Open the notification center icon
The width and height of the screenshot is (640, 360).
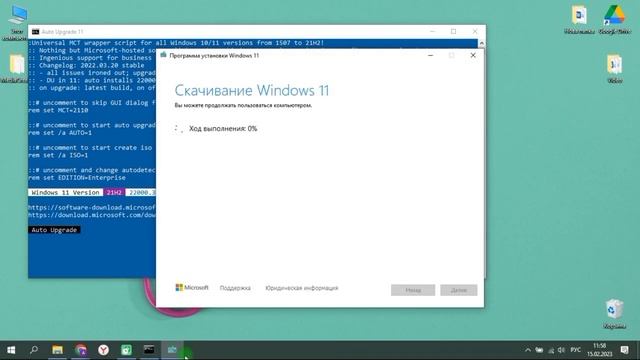(624, 350)
